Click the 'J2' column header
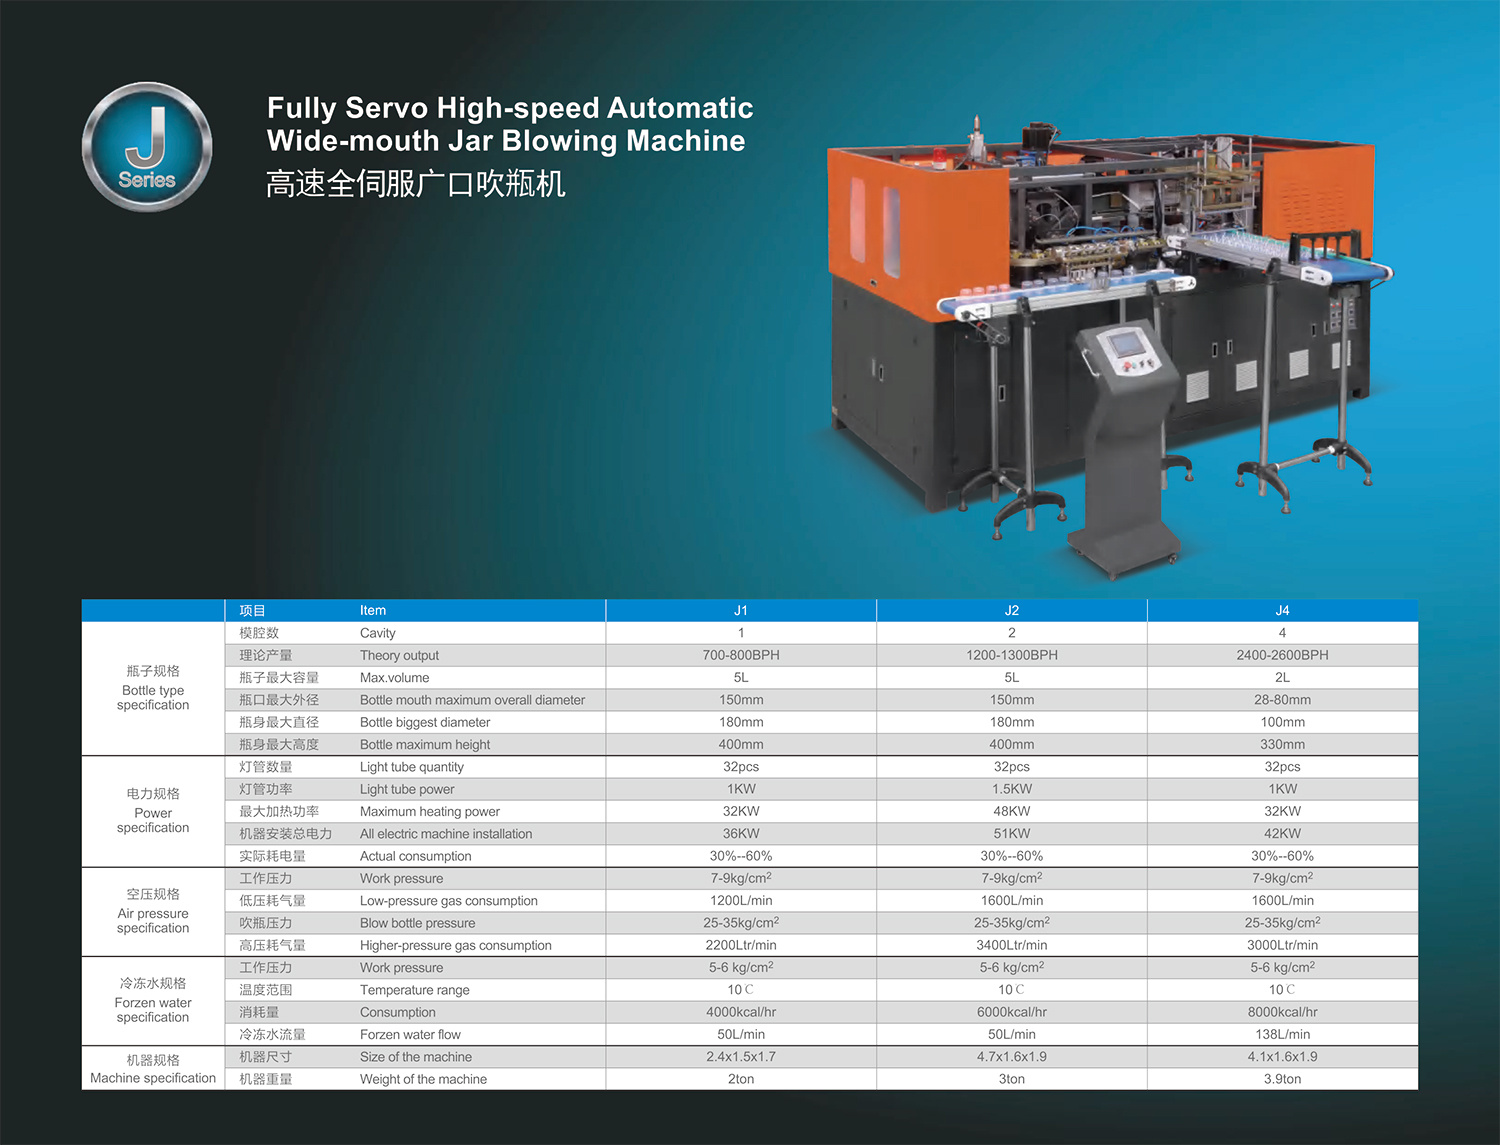 [1012, 610]
